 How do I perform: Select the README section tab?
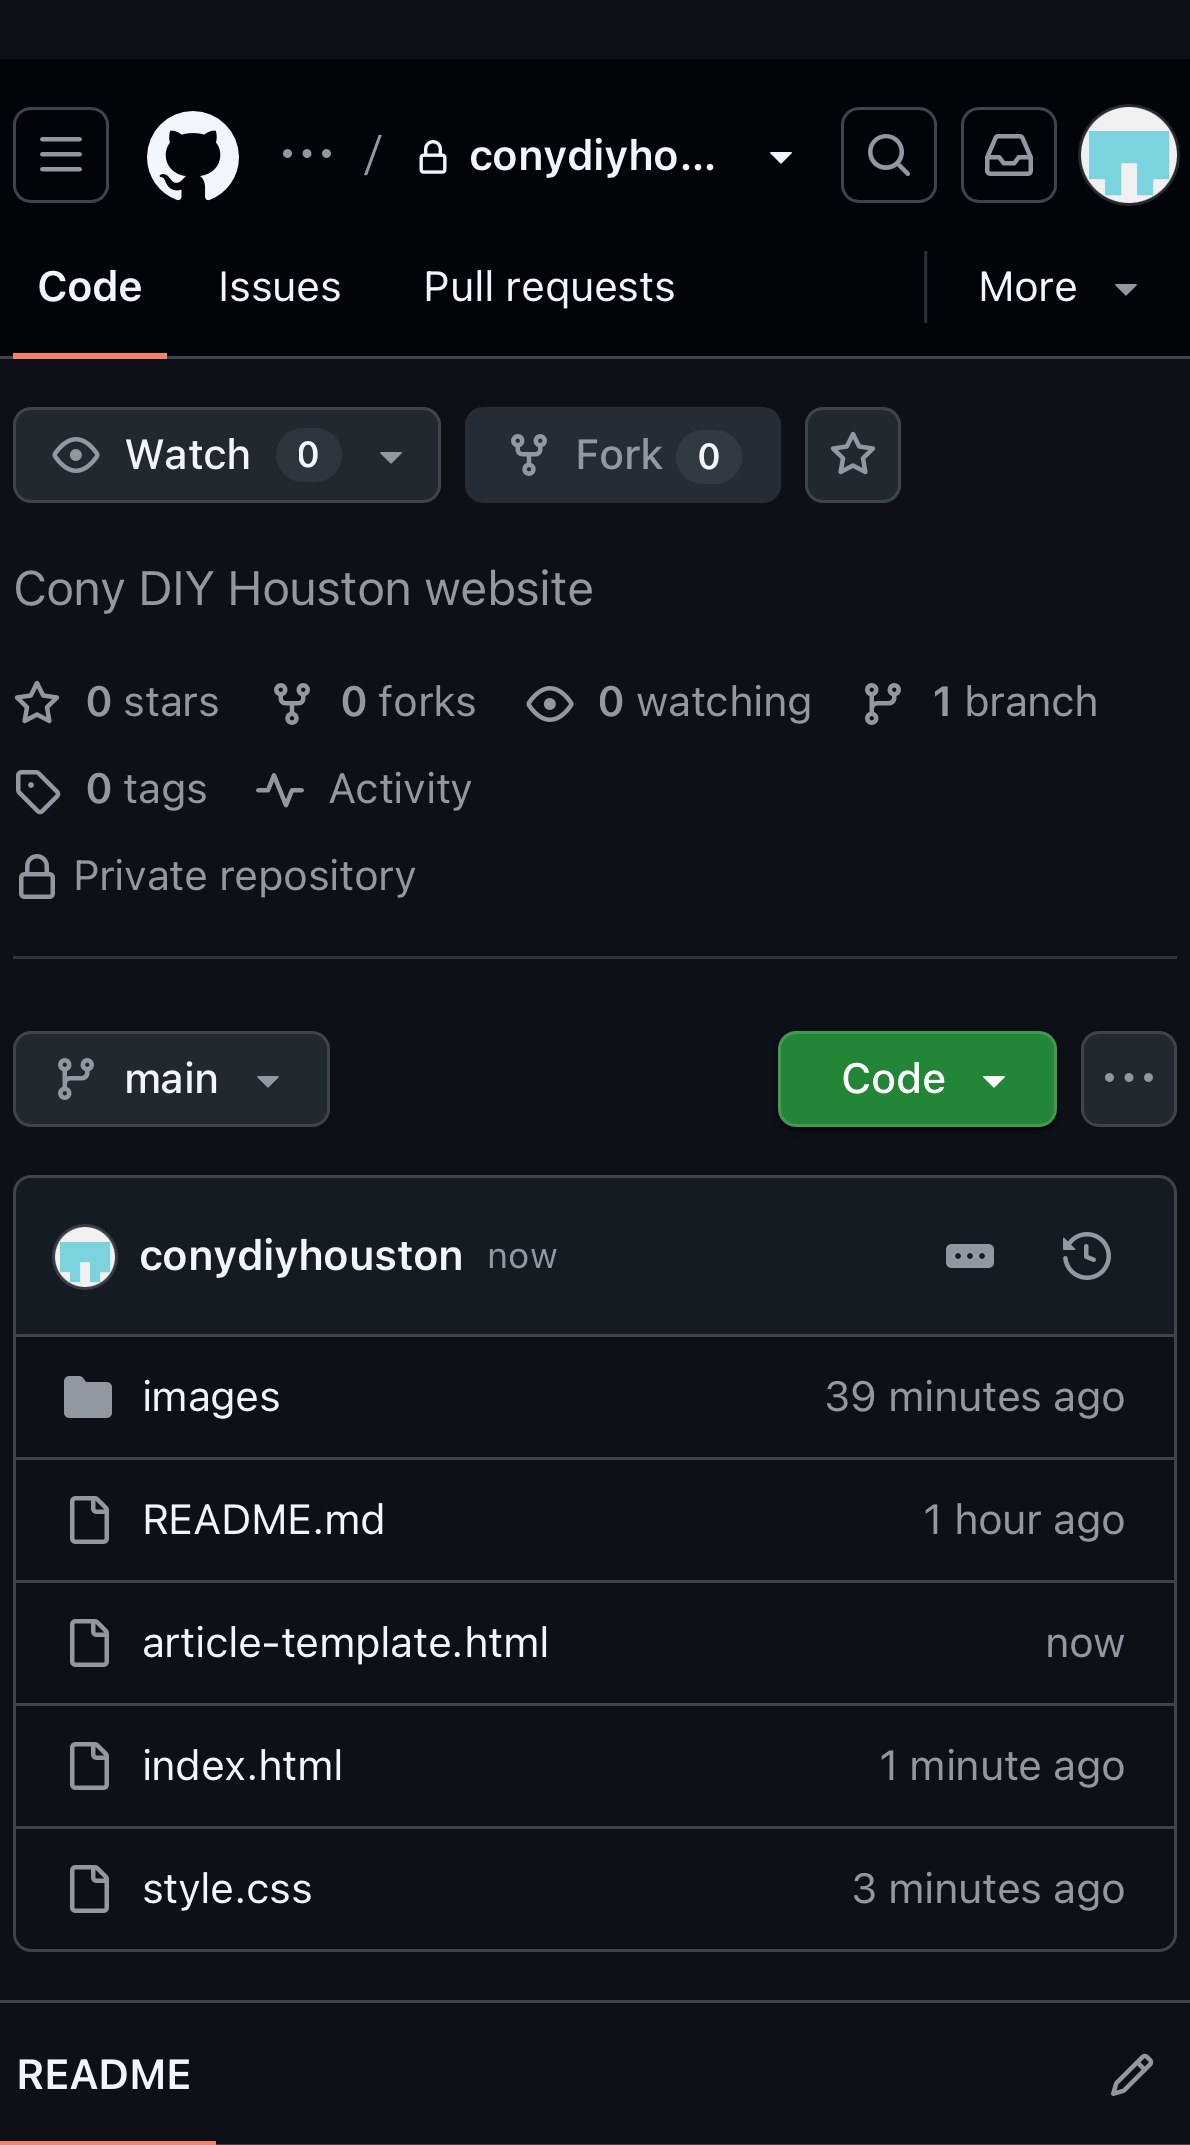pos(104,2075)
